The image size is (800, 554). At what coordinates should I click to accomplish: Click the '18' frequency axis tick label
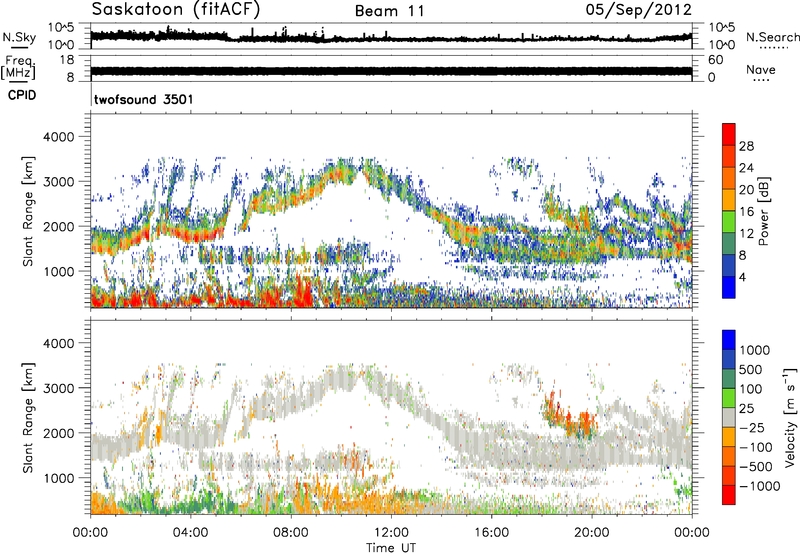[x=67, y=60]
